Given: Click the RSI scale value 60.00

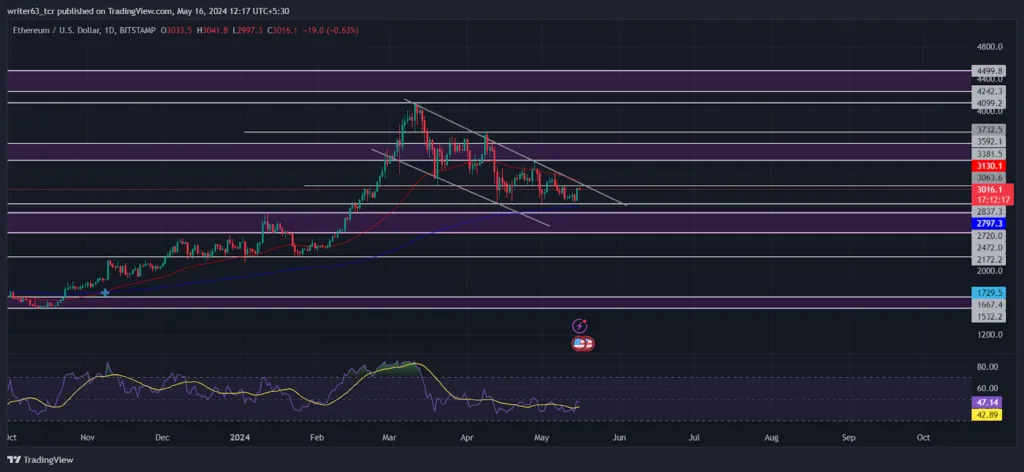Looking at the screenshot, I should click(987, 388).
